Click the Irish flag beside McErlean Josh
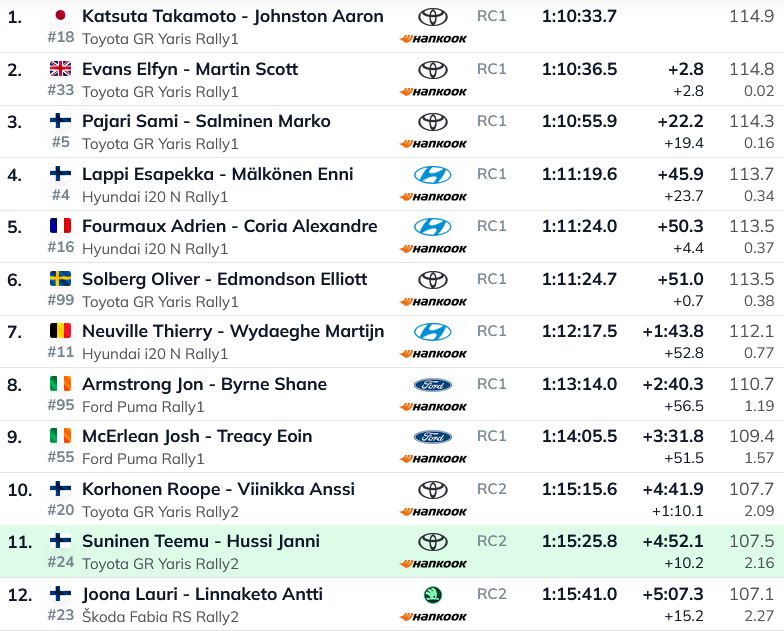The height and width of the screenshot is (631, 784). [x=60, y=436]
